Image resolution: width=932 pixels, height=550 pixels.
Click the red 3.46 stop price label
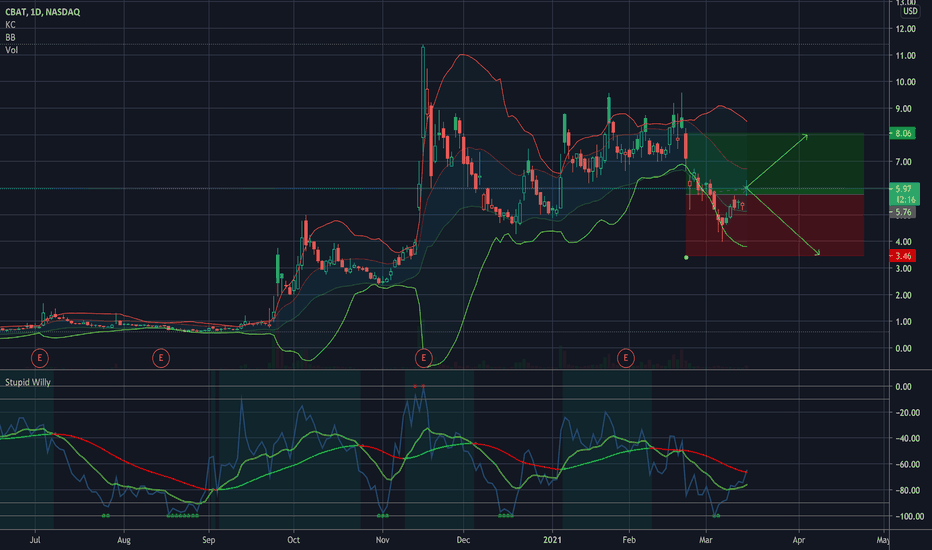click(903, 256)
